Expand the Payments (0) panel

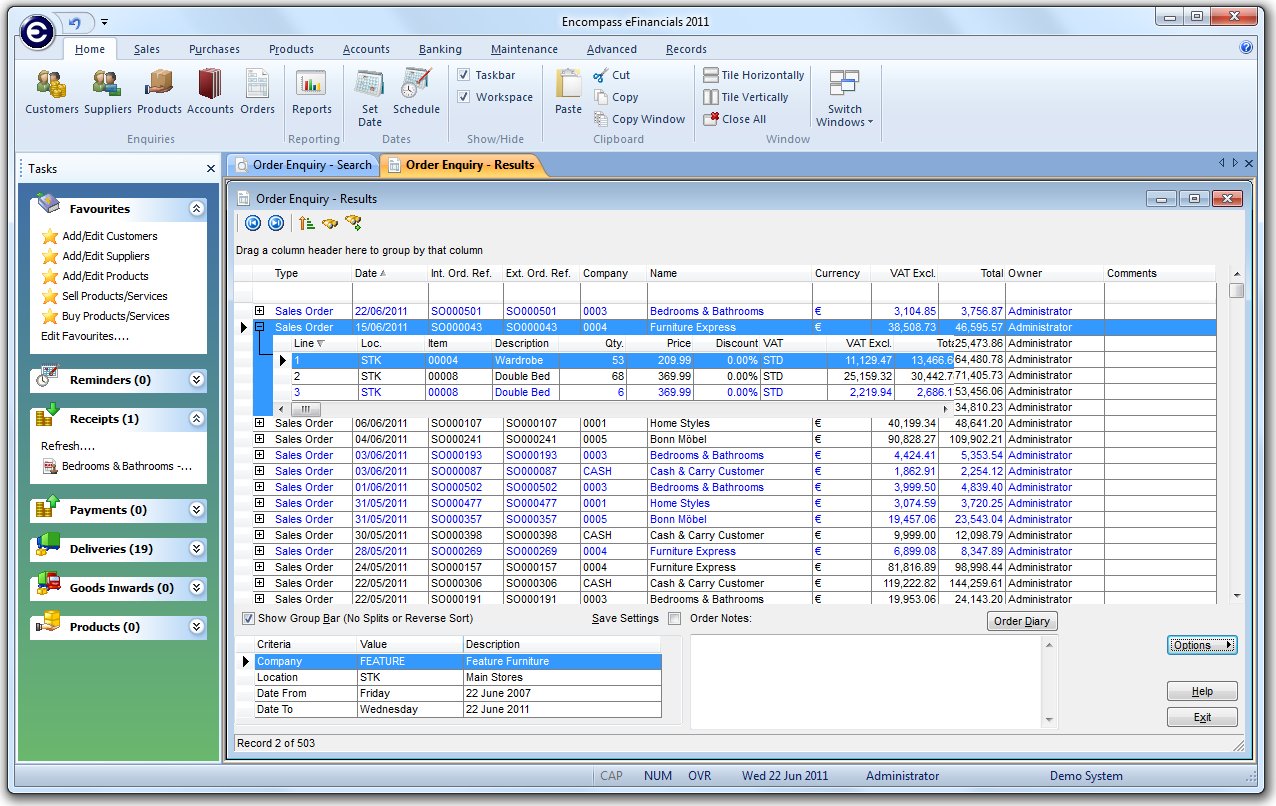196,510
